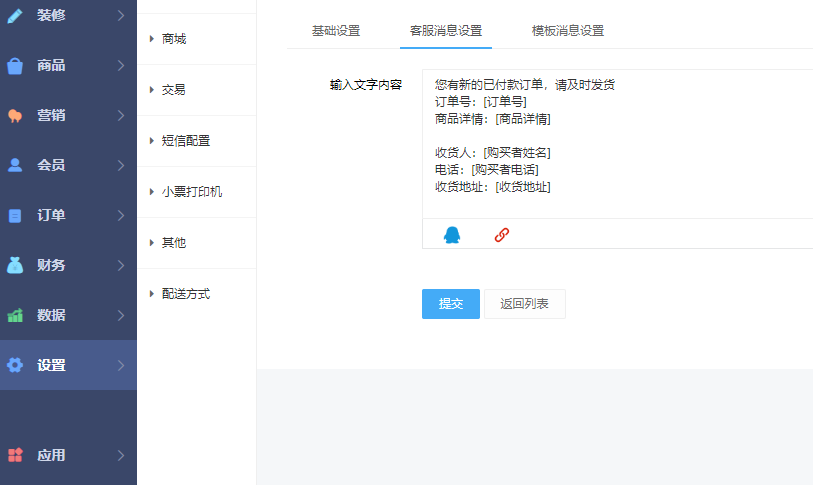Insert a hyperlink with the red chain icon
Viewport: 813px width, 485px height.
[501, 235]
